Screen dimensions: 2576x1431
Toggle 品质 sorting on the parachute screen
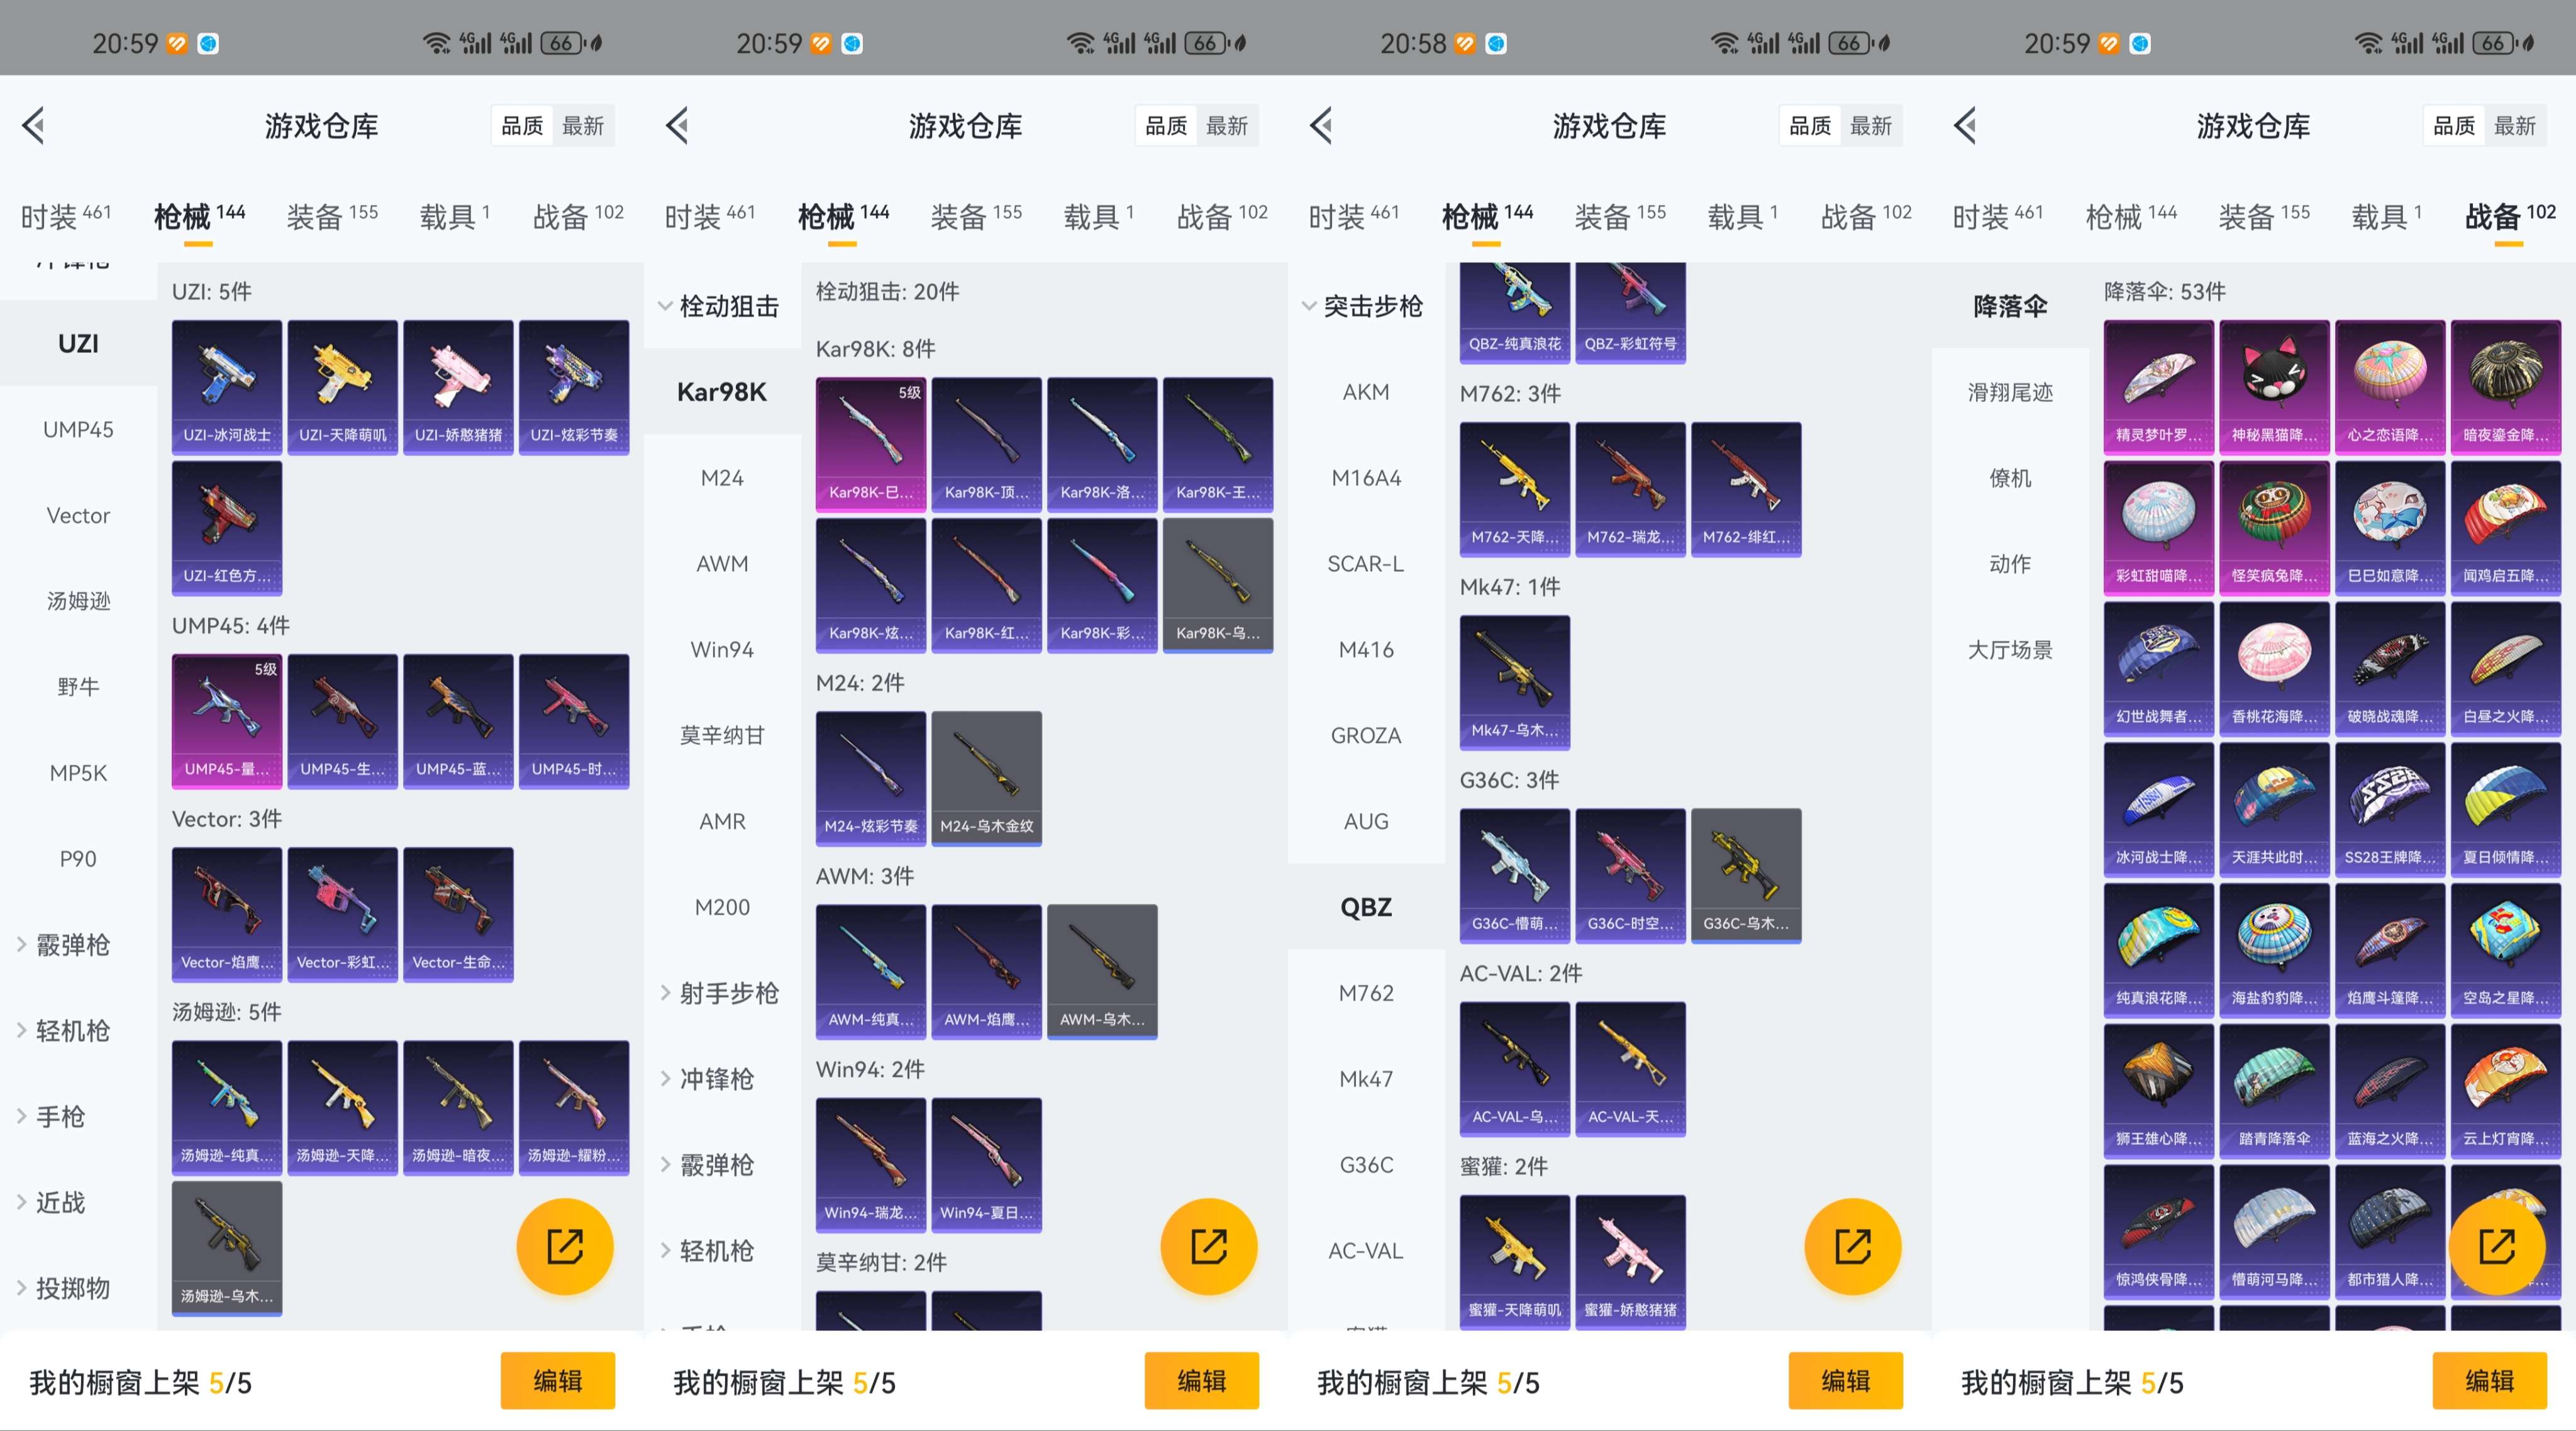[2453, 126]
